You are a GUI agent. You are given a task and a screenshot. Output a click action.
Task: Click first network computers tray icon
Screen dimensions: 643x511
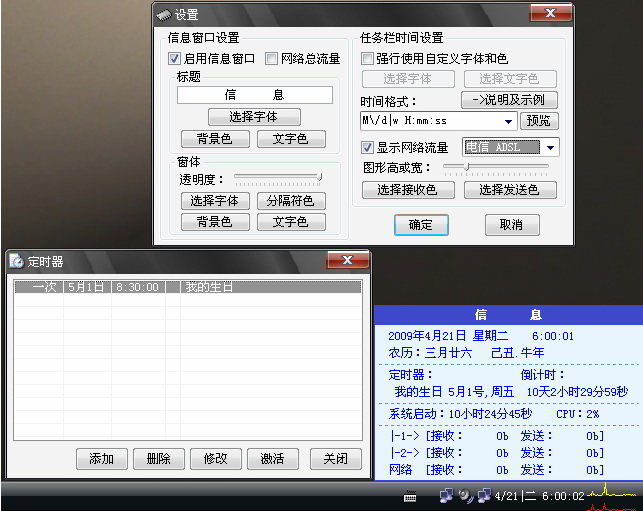[x=446, y=496]
